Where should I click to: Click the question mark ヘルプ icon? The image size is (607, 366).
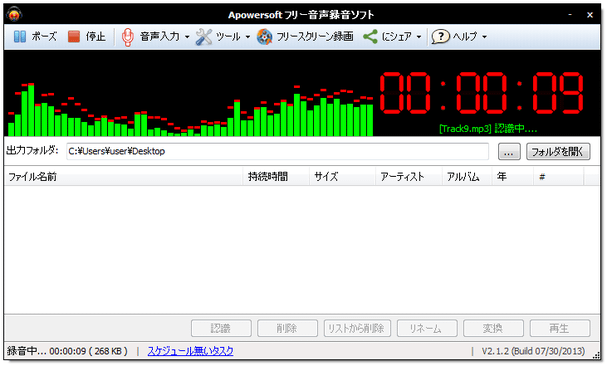click(x=440, y=37)
